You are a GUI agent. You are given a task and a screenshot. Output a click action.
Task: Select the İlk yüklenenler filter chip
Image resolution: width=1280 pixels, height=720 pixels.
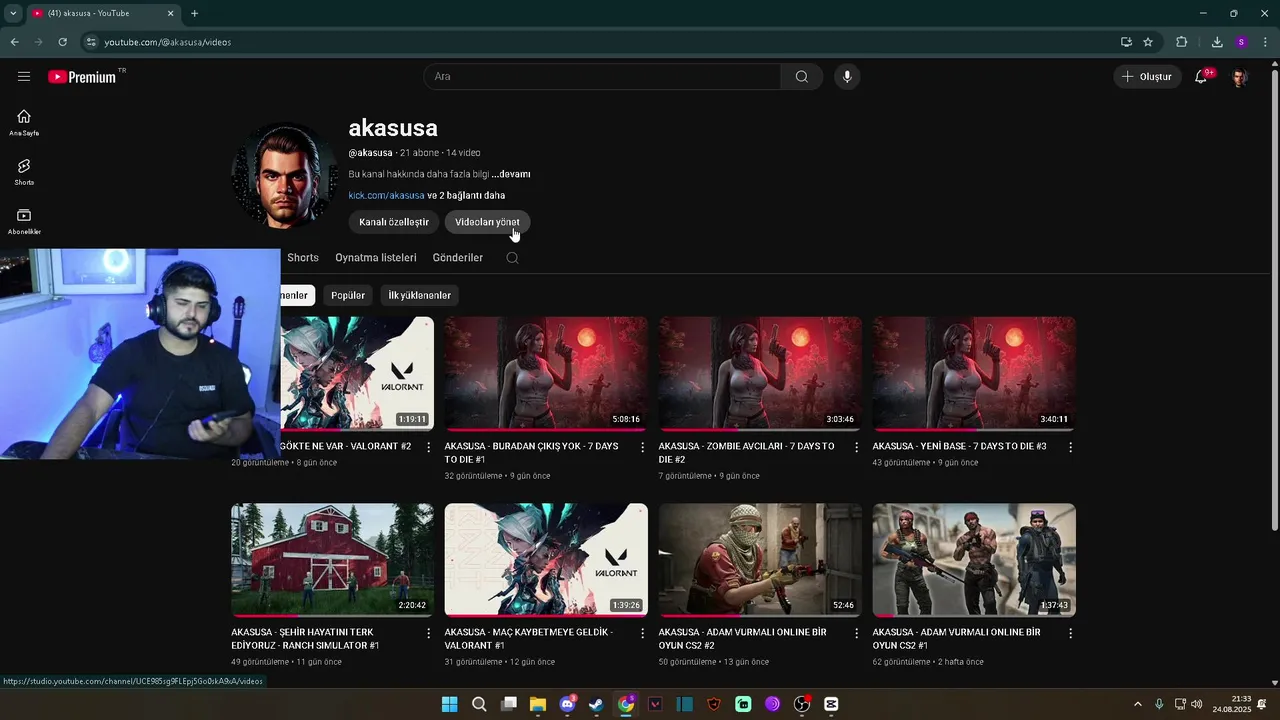click(x=420, y=295)
